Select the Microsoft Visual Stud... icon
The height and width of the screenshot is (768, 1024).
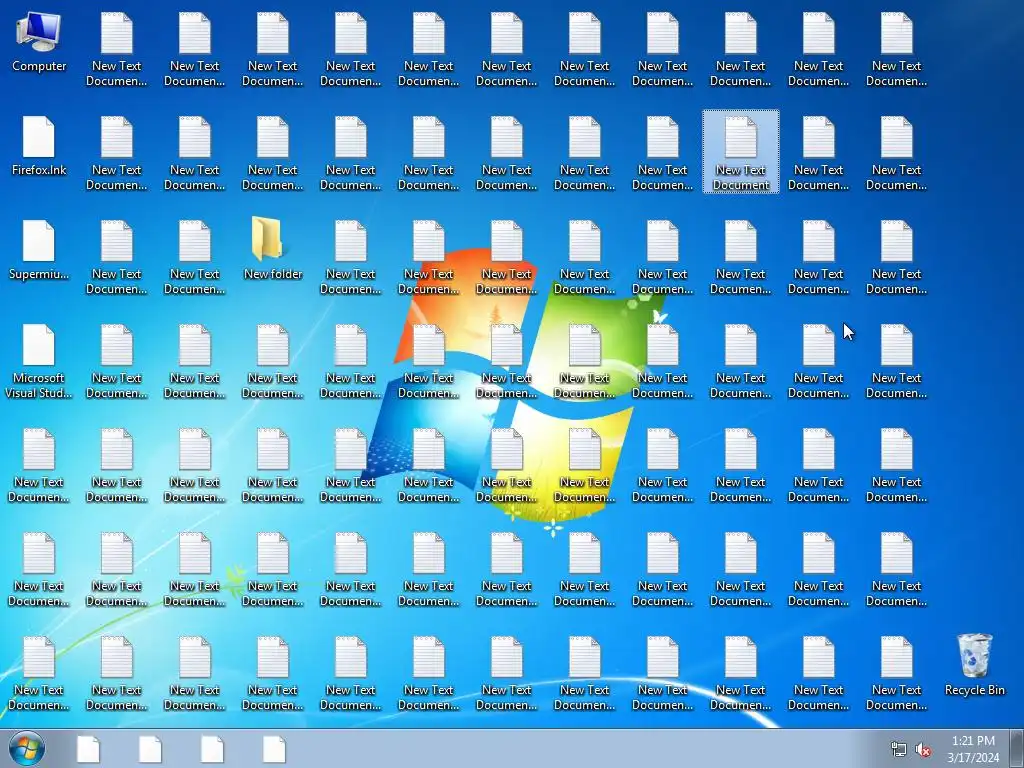(39, 362)
